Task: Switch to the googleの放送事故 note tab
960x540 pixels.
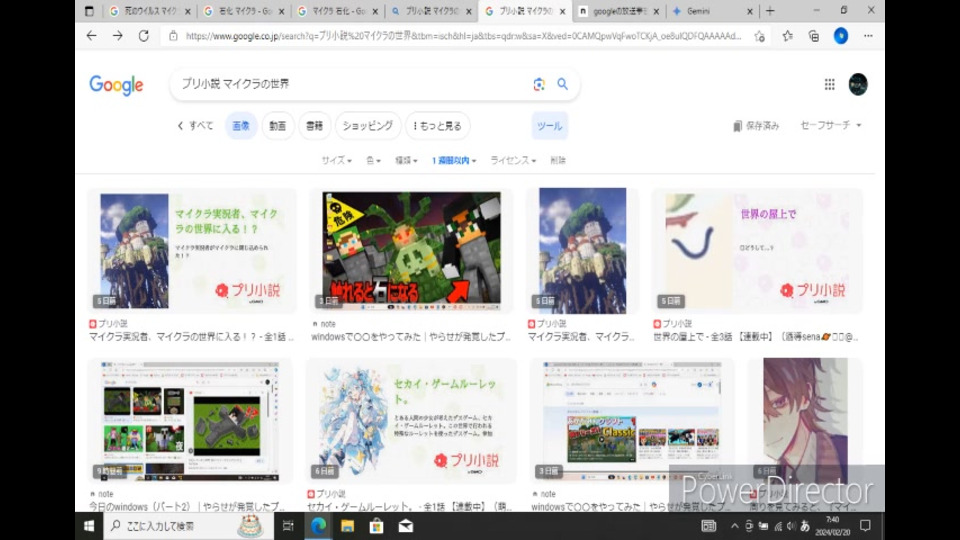Action: [618, 11]
